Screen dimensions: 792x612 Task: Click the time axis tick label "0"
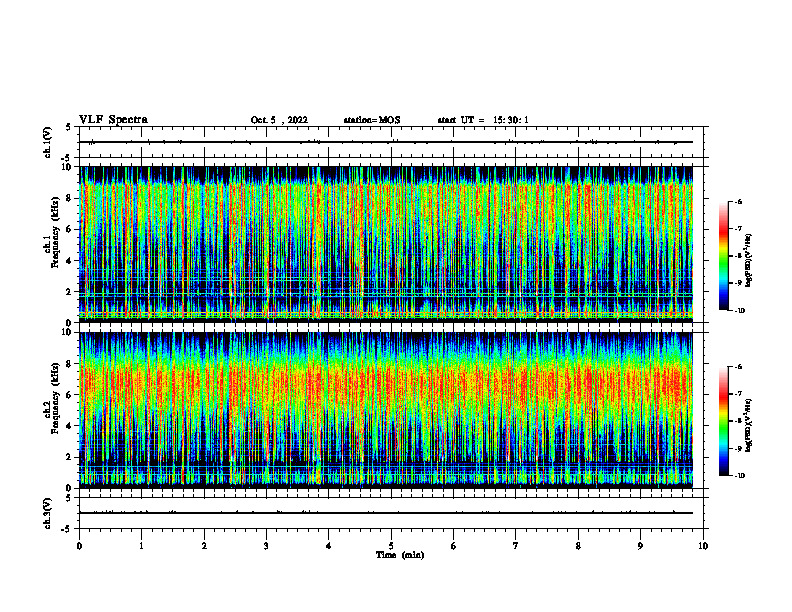point(79,546)
